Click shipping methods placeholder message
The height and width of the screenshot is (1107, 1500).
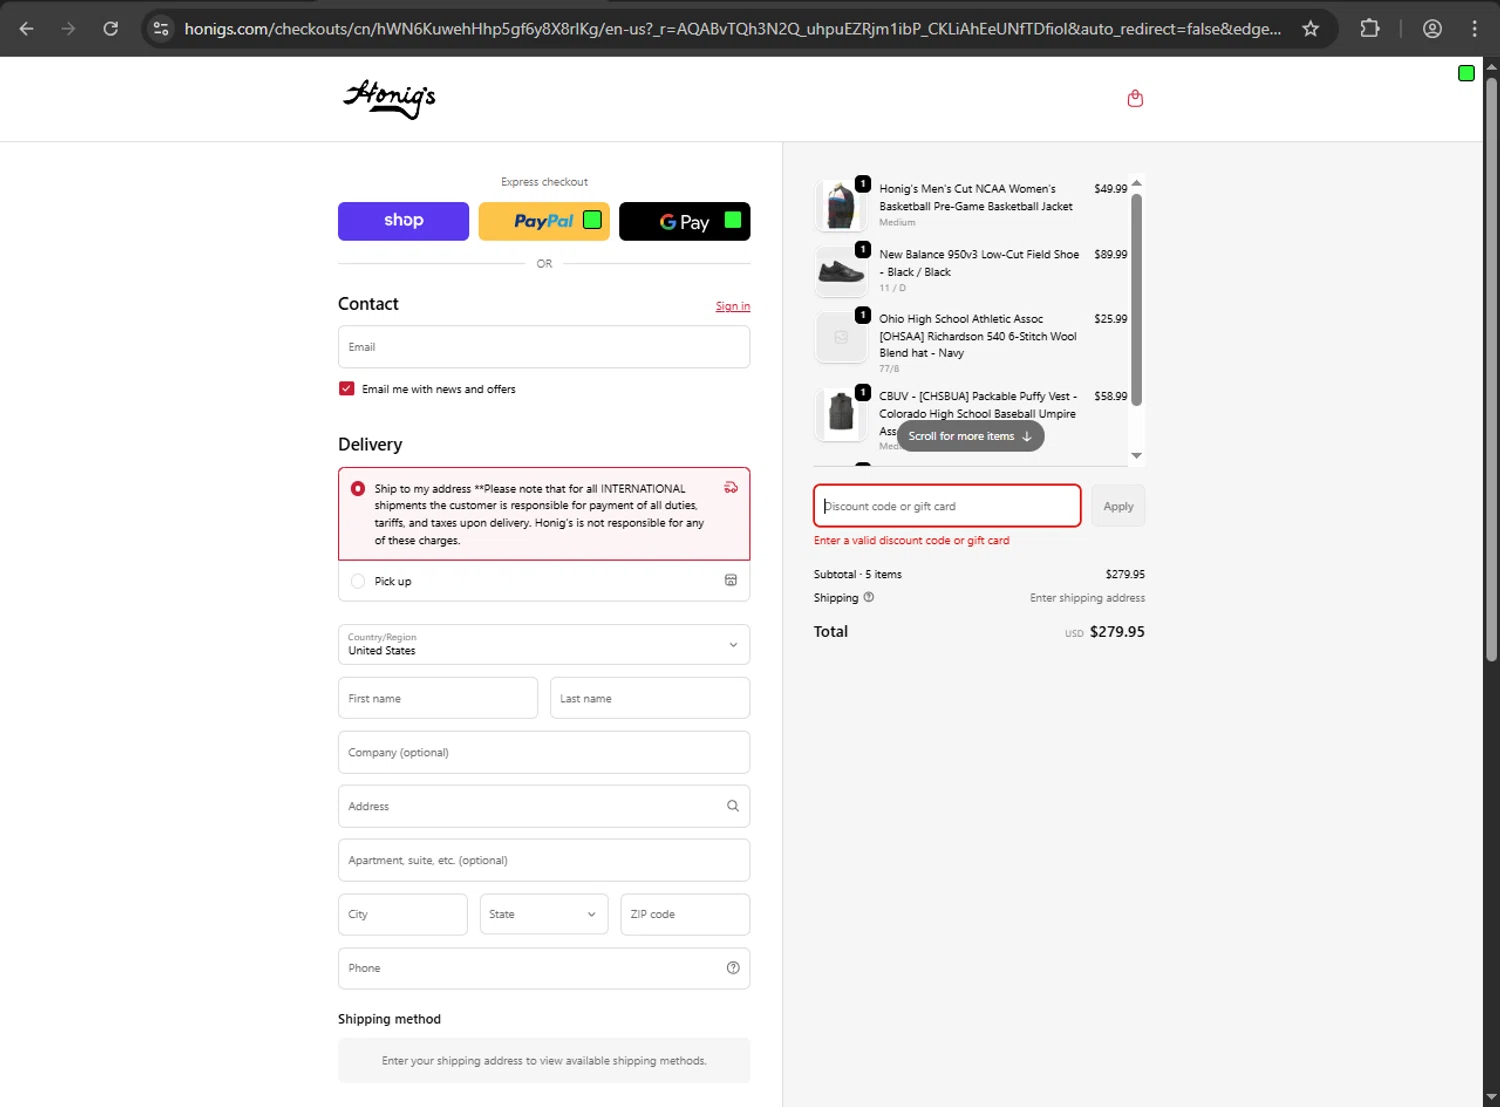pos(544,1061)
